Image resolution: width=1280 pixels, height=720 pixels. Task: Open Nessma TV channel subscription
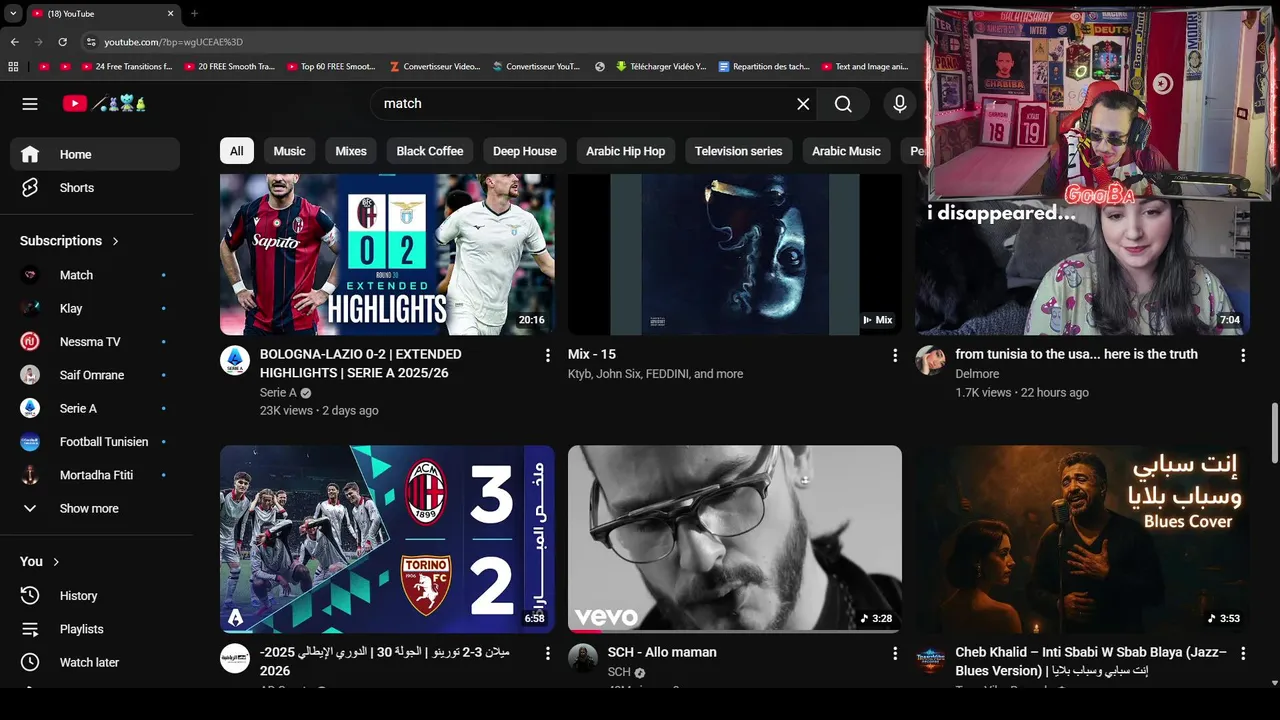tap(95, 342)
